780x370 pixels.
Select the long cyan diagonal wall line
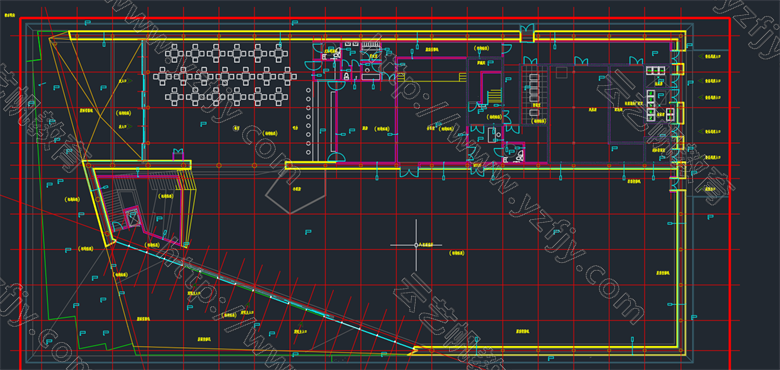pos(264,294)
